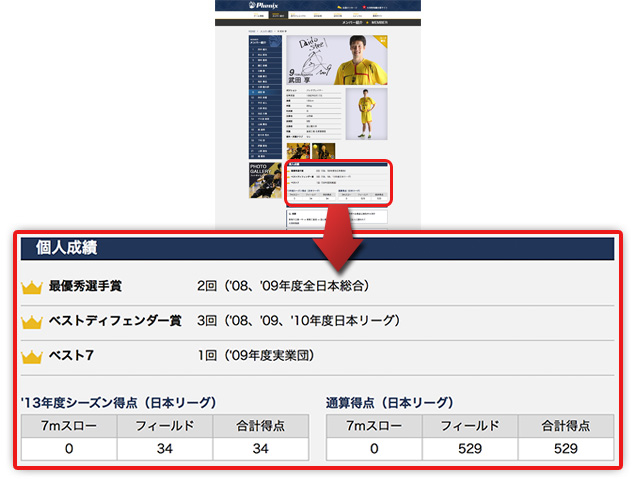The height and width of the screenshot is (479, 640).
Task: Click the text 1回('09年度実業団)
Action: coord(256,355)
